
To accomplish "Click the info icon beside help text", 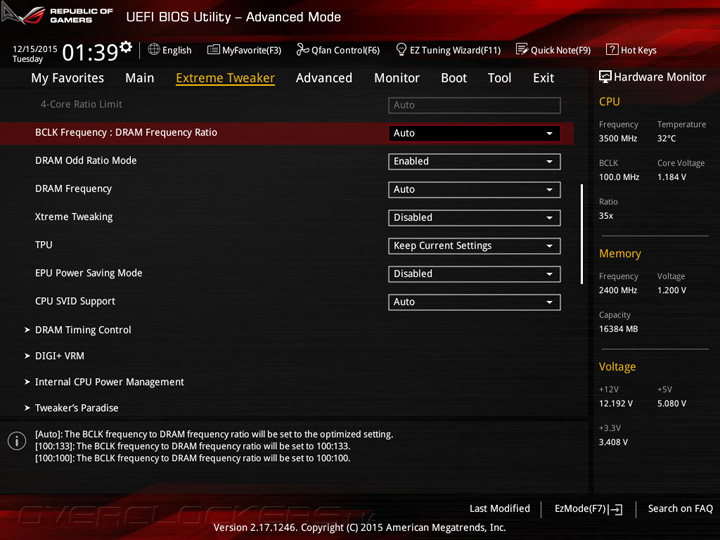I will pos(17,441).
